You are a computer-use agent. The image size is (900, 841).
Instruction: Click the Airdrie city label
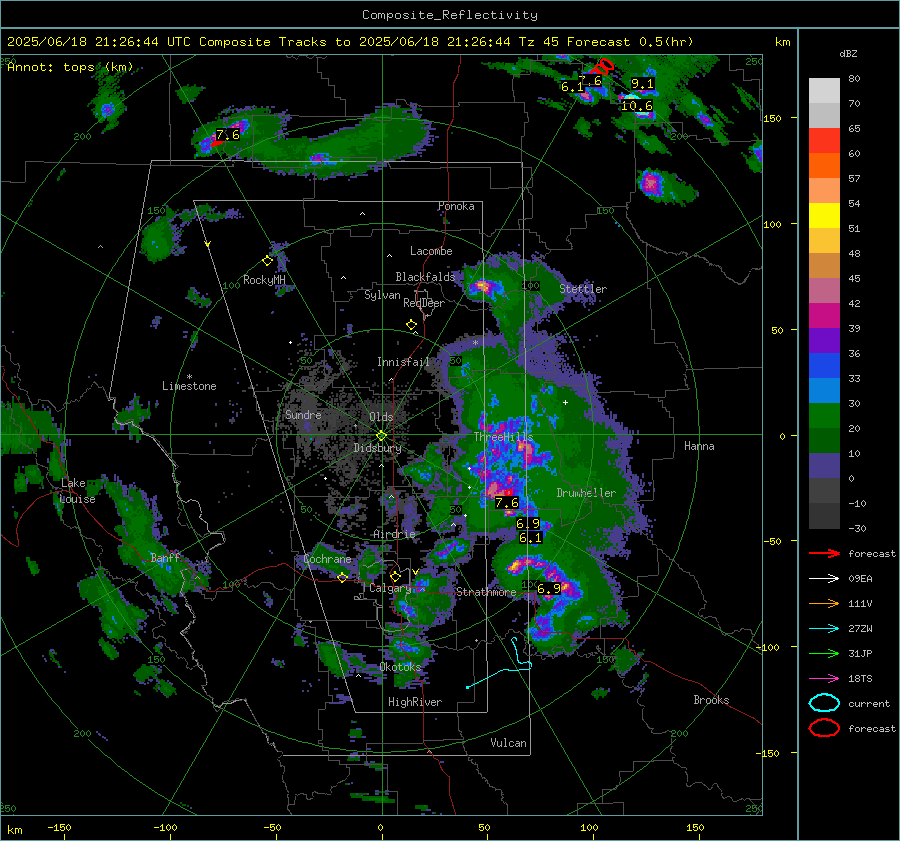pos(394,534)
